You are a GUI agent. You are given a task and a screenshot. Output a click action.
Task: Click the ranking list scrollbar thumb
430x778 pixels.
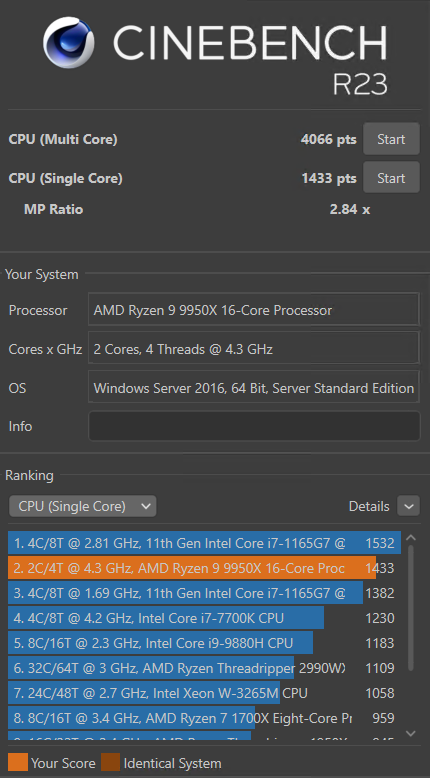click(x=411, y=608)
